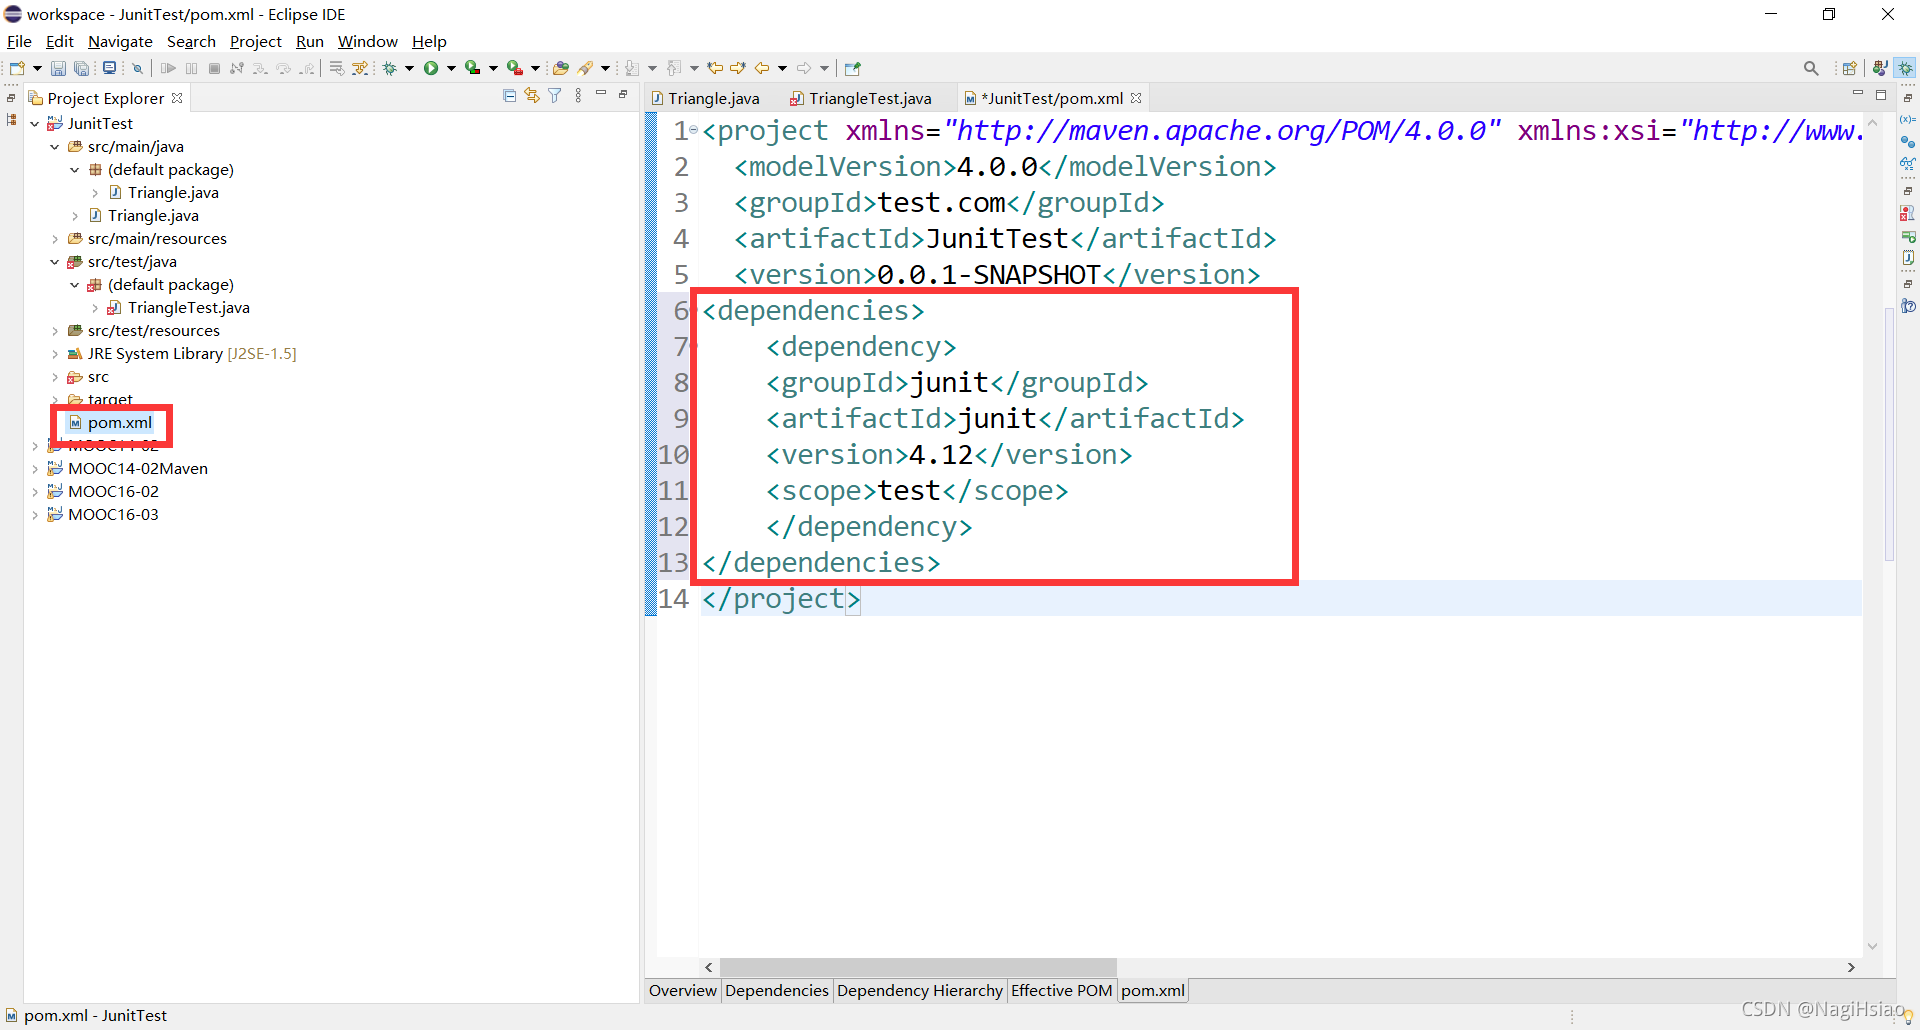Image resolution: width=1920 pixels, height=1030 pixels.
Task: Click the Open Perspective icon
Action: pos(1850,68)
